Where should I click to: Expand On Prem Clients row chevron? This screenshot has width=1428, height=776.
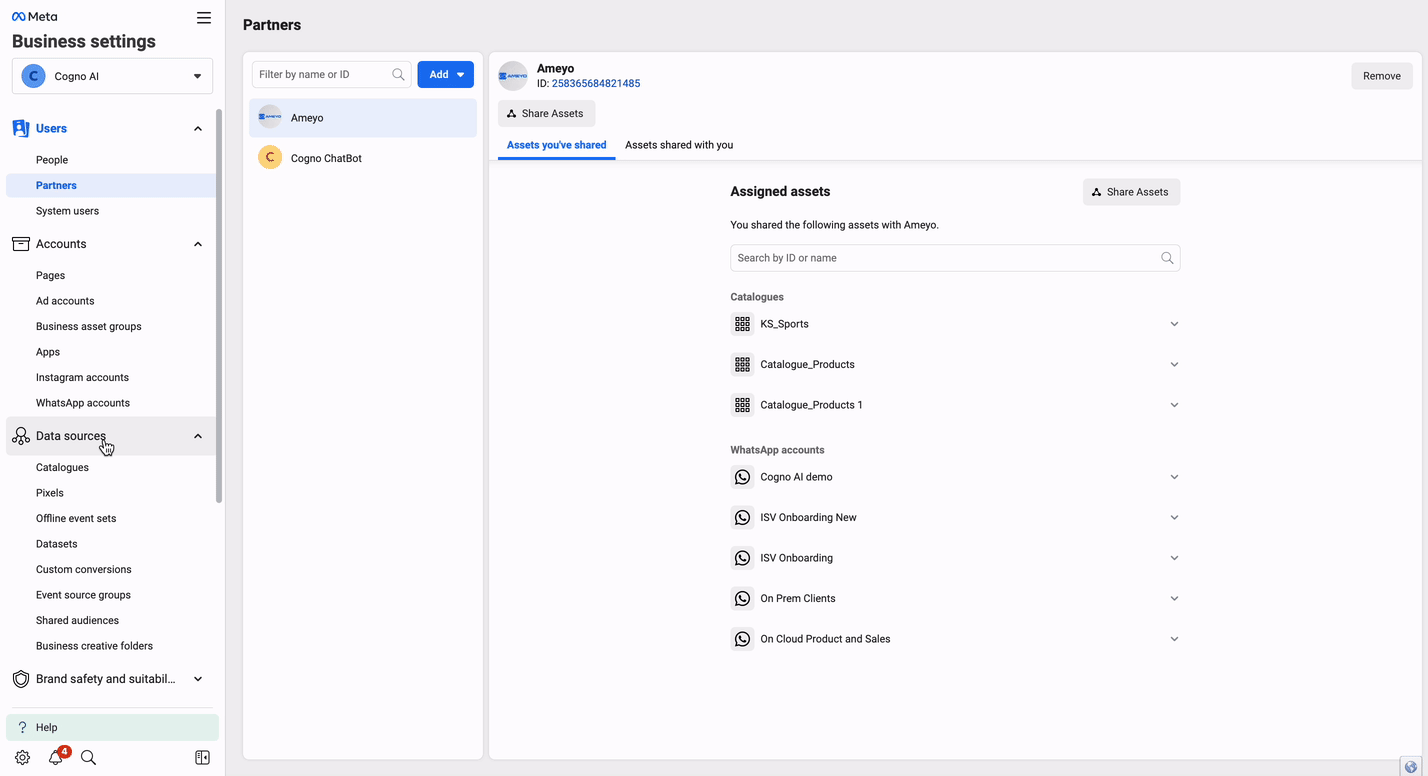[1174, 598]
